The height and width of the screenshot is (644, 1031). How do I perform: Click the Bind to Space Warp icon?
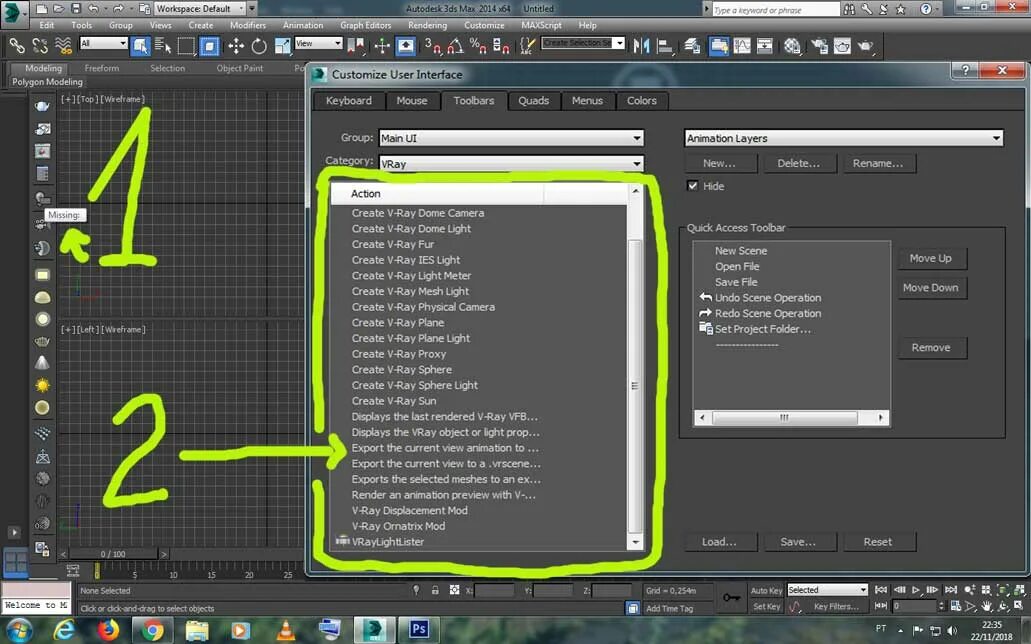coord(63,45)
